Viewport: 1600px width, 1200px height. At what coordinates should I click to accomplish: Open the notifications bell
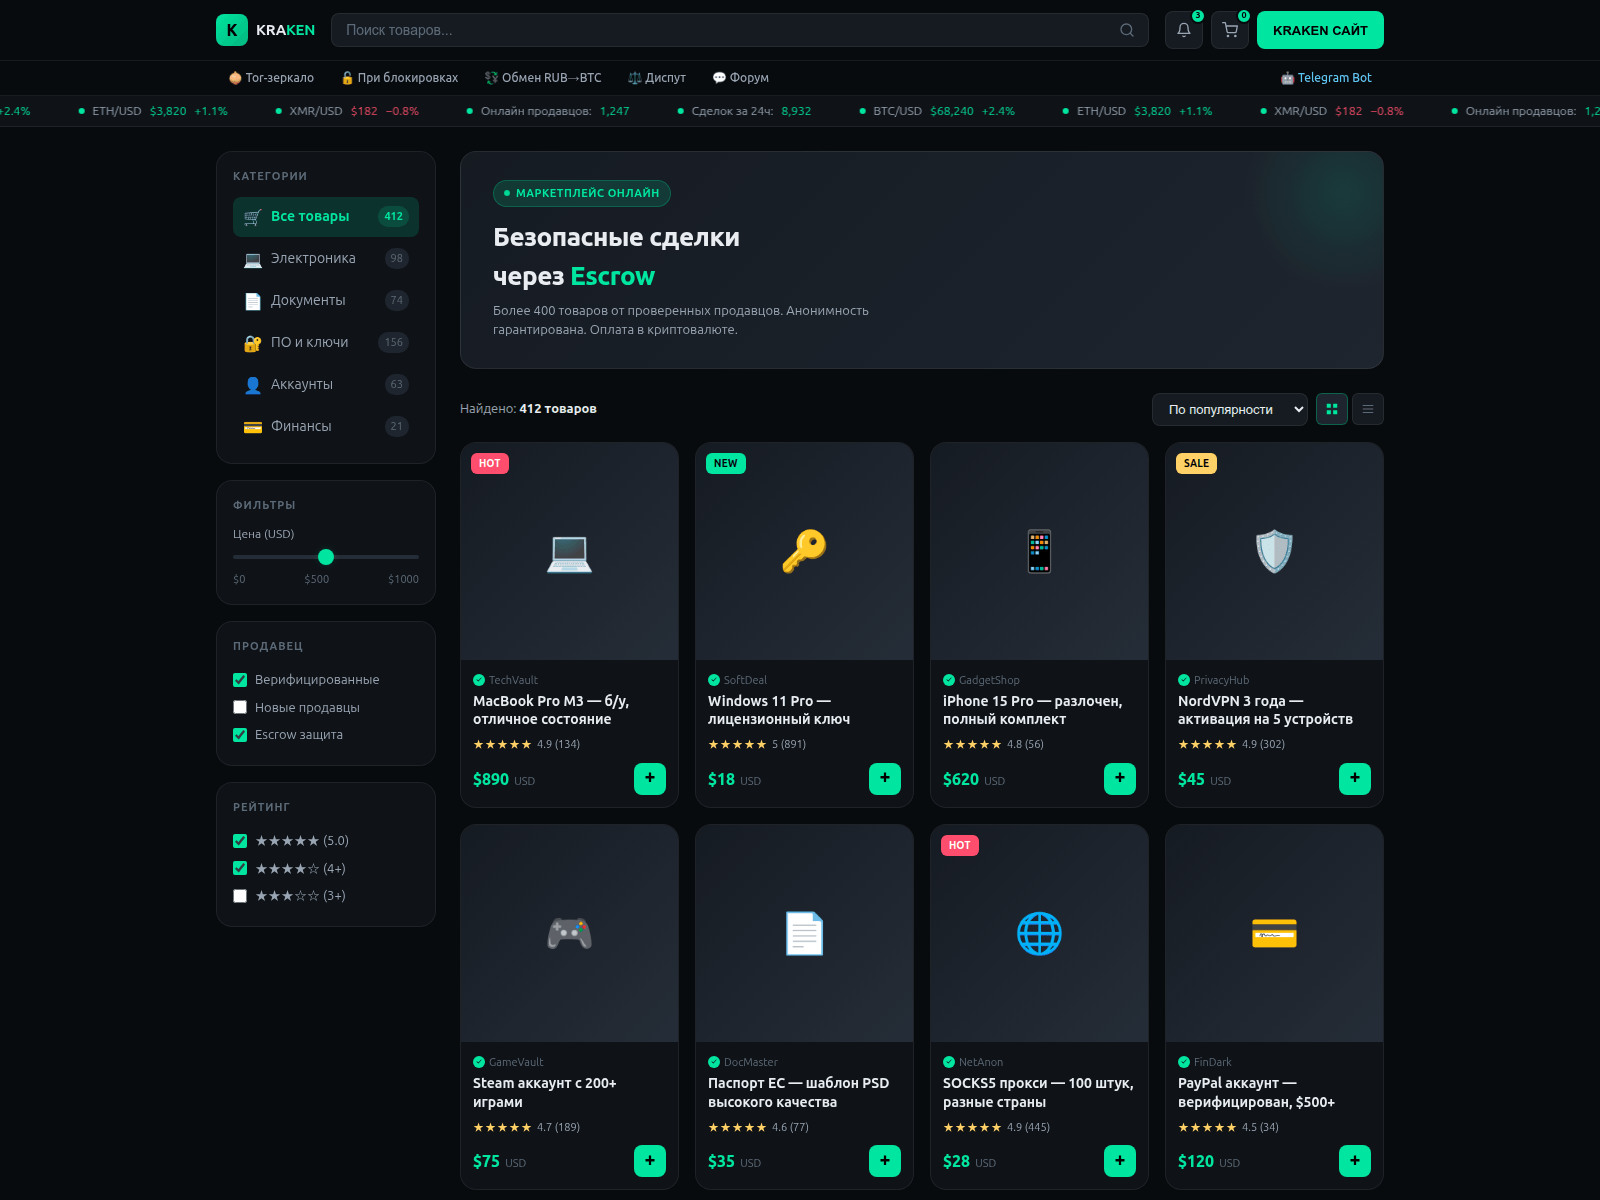coord(1183,30)
